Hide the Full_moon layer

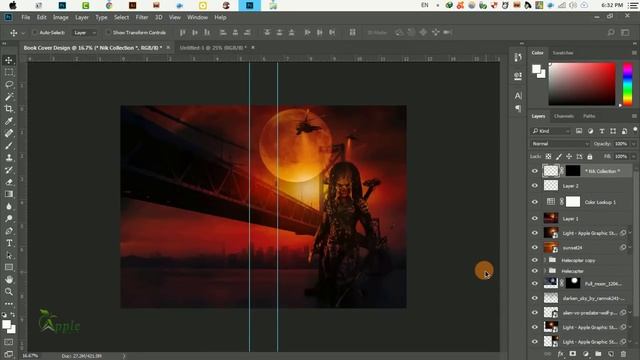(x=535, y=283)
